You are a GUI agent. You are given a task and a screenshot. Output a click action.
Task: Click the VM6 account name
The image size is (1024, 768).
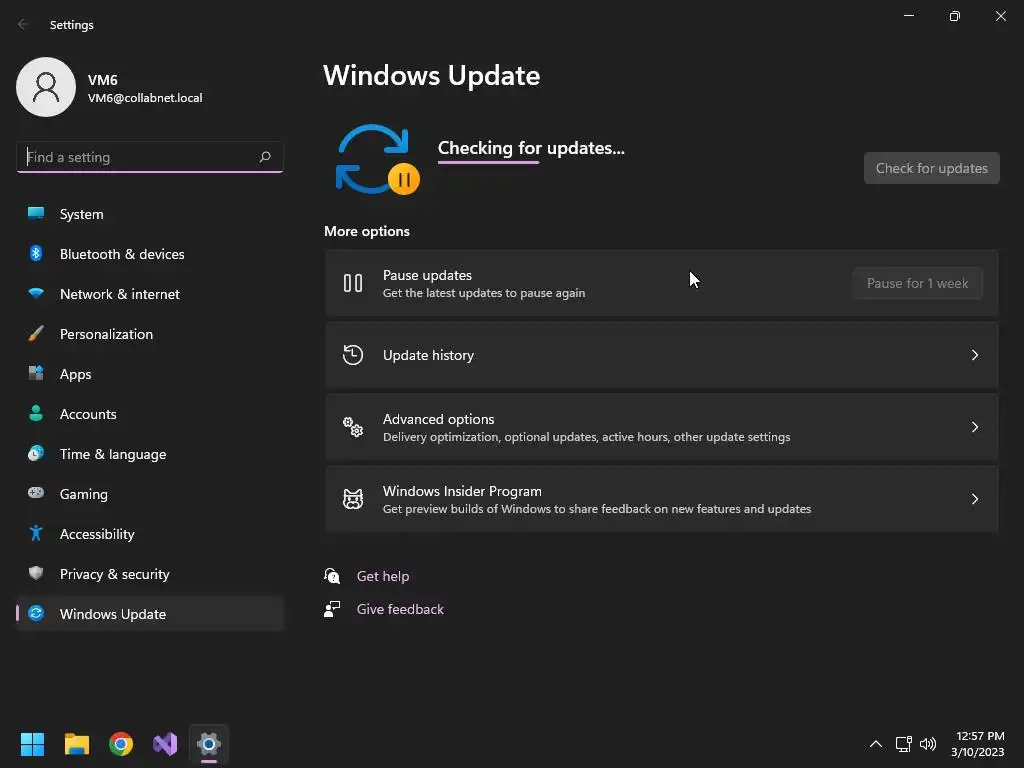pos(103,80)
